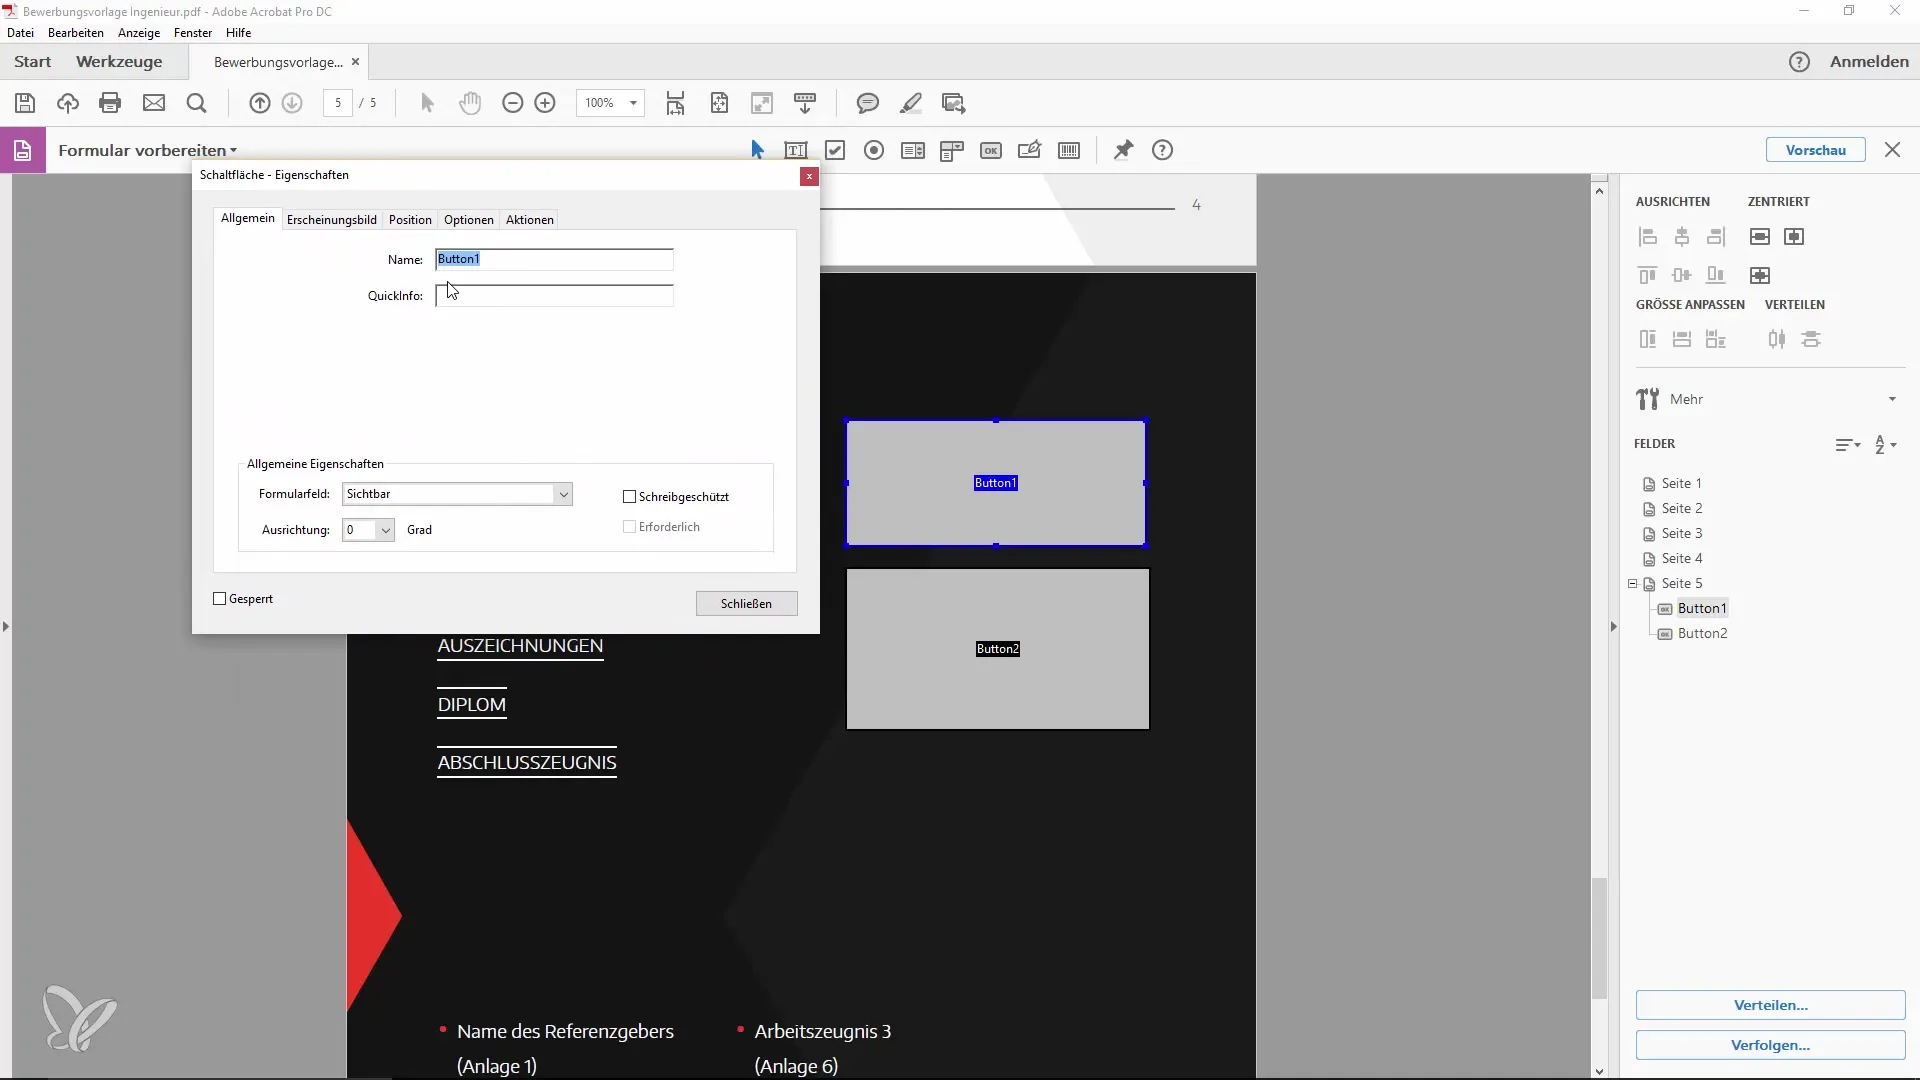The height and width of the screenshot is (1080, 1920).
Task: Select the Button2 form field on page
Action: tap(998, 649)
